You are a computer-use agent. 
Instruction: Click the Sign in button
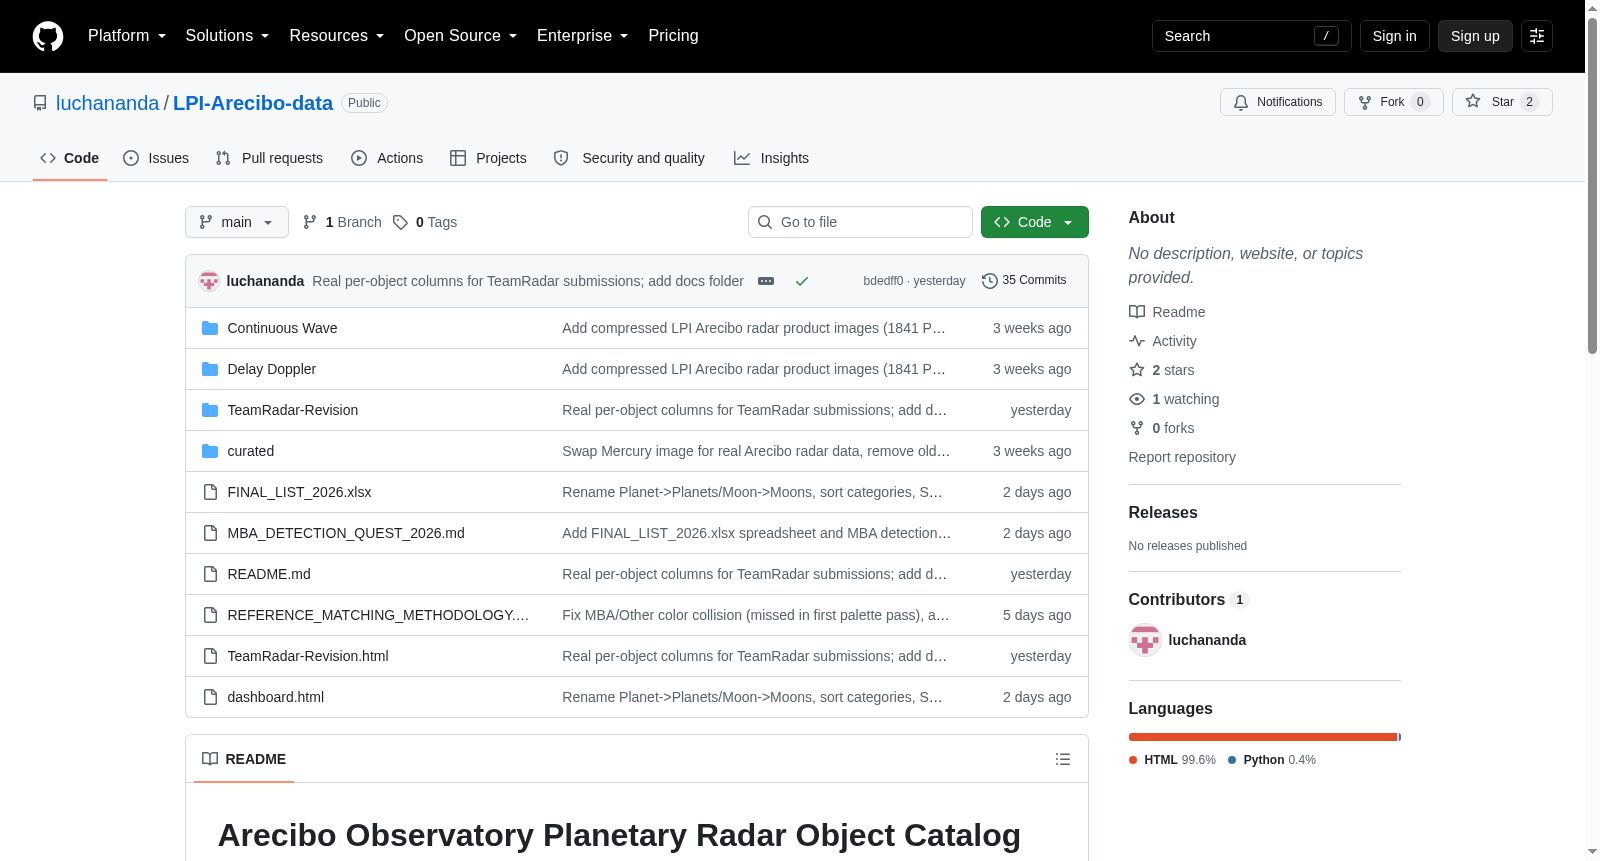pos(1395,36)
